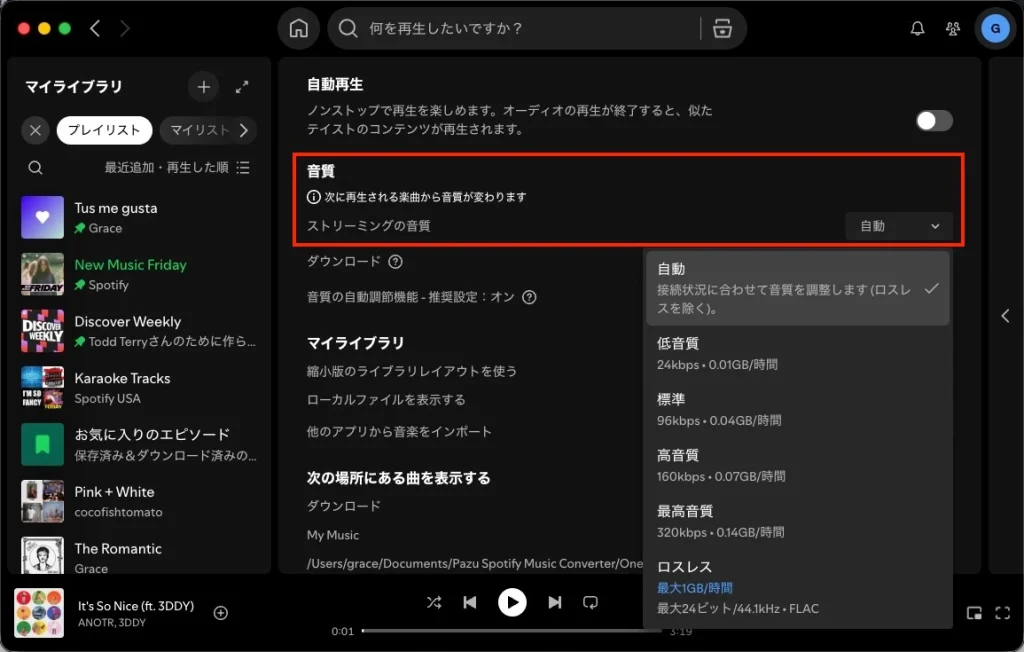Image resolution: width=1024 pixels, height=652 pixels.
Task: Add It's So Nice to library
Action: click(x=221, y=613)
